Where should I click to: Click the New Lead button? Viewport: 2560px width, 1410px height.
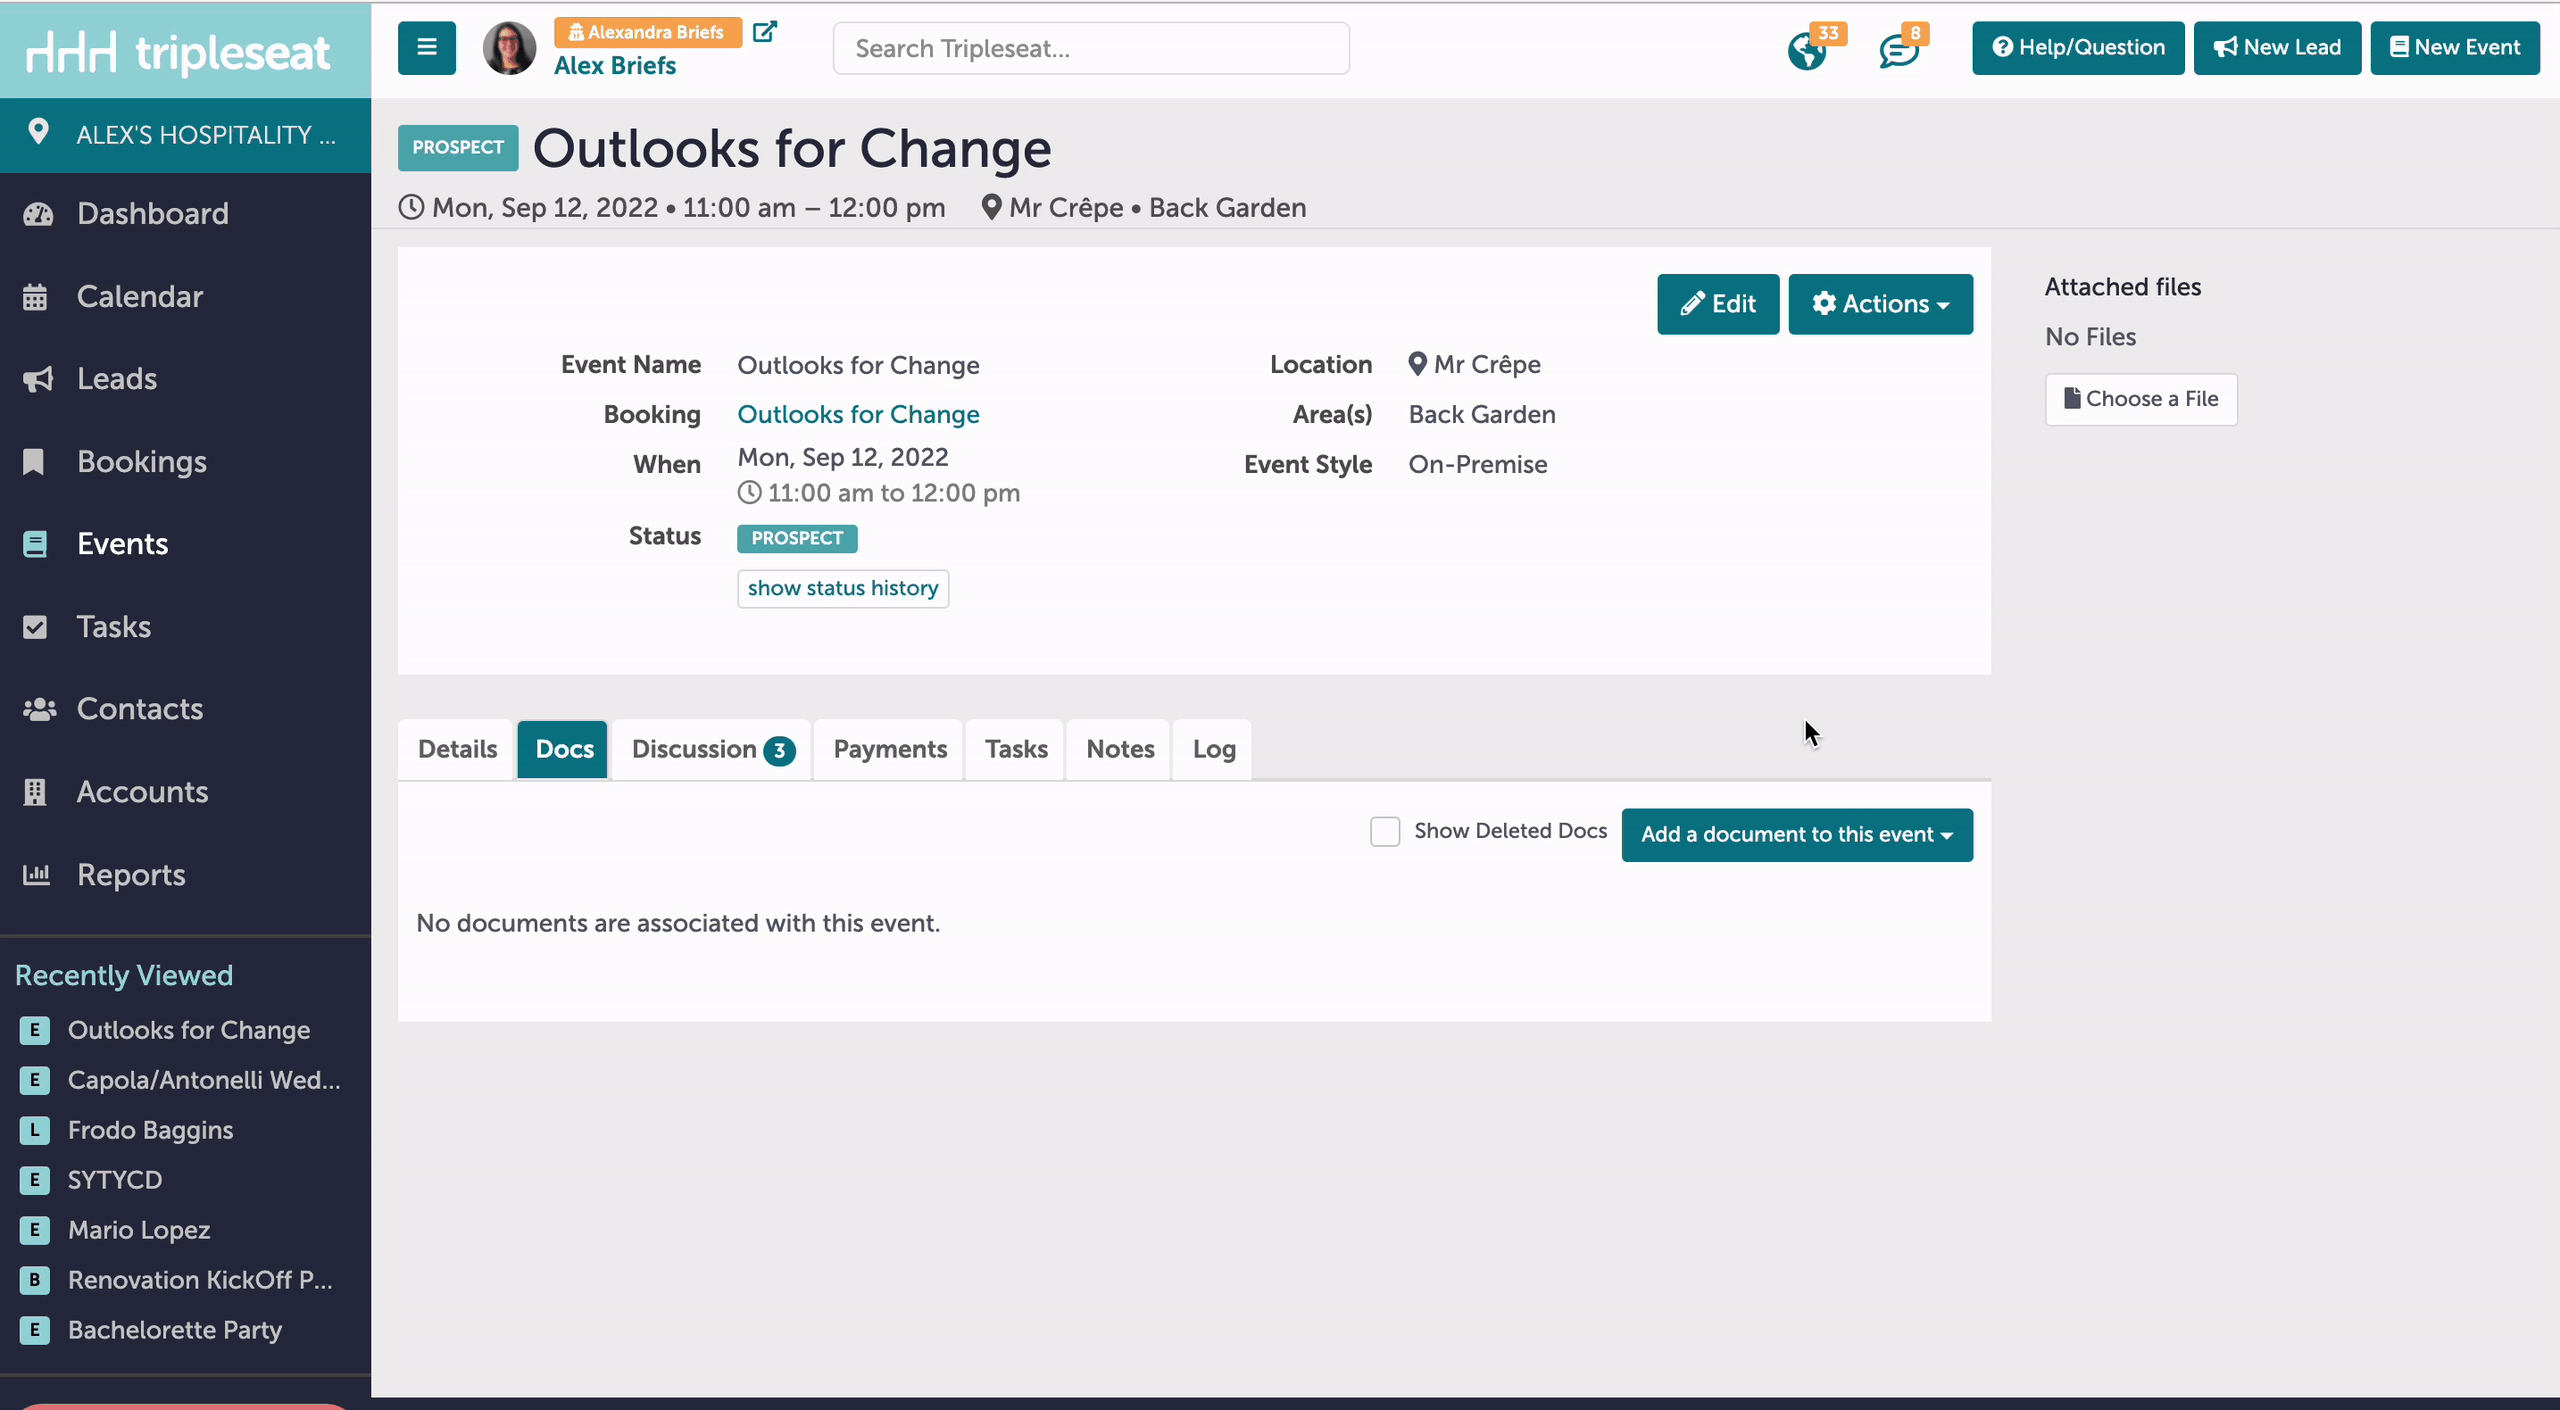pos(2277,48)
